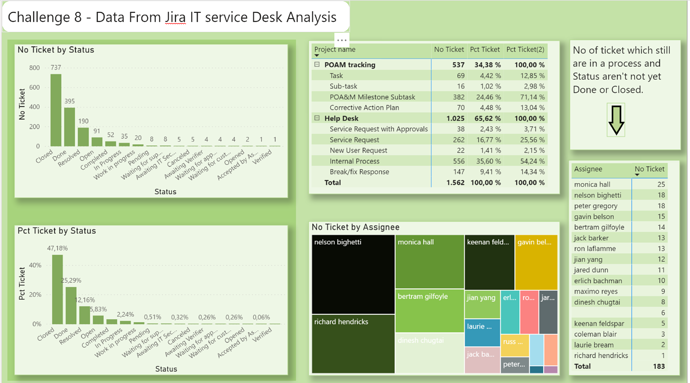Collapse the POAM tracking row

point(317,65)
